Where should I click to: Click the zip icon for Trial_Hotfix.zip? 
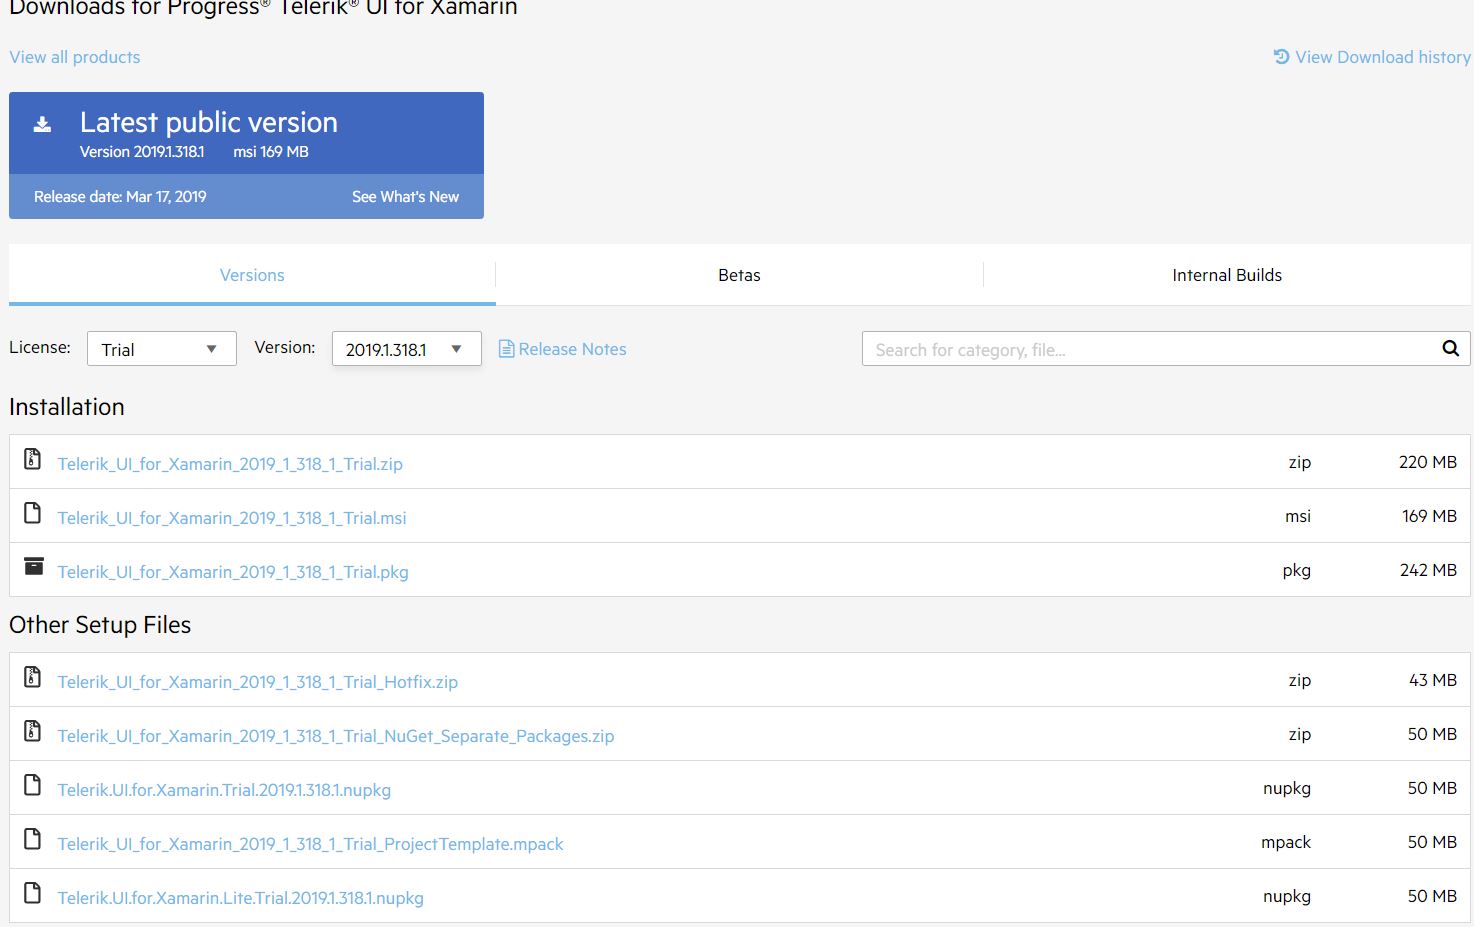pos(33,677)
